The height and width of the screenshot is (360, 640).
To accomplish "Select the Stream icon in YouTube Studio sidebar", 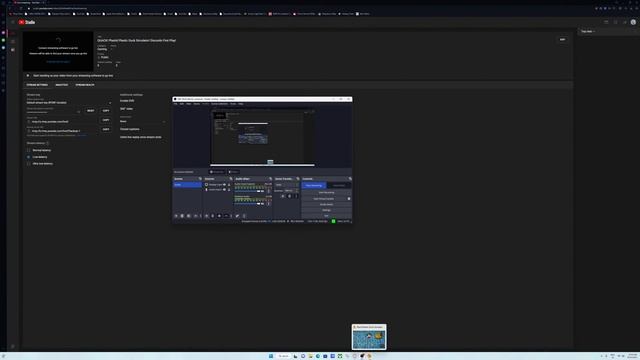I will (x=13, y=33).
